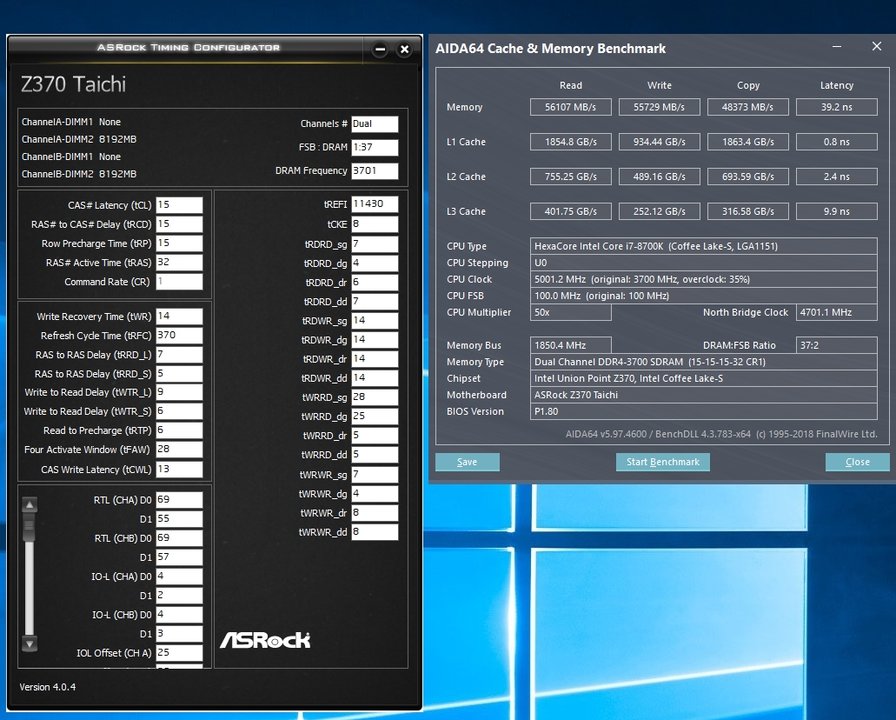Close the ASRock Timing Configurator window

pos(405,50)
